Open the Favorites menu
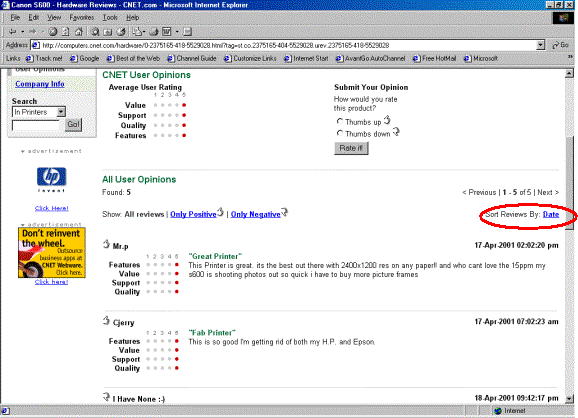This screenshot has height=418, width=578. click(x=81, y=17)
